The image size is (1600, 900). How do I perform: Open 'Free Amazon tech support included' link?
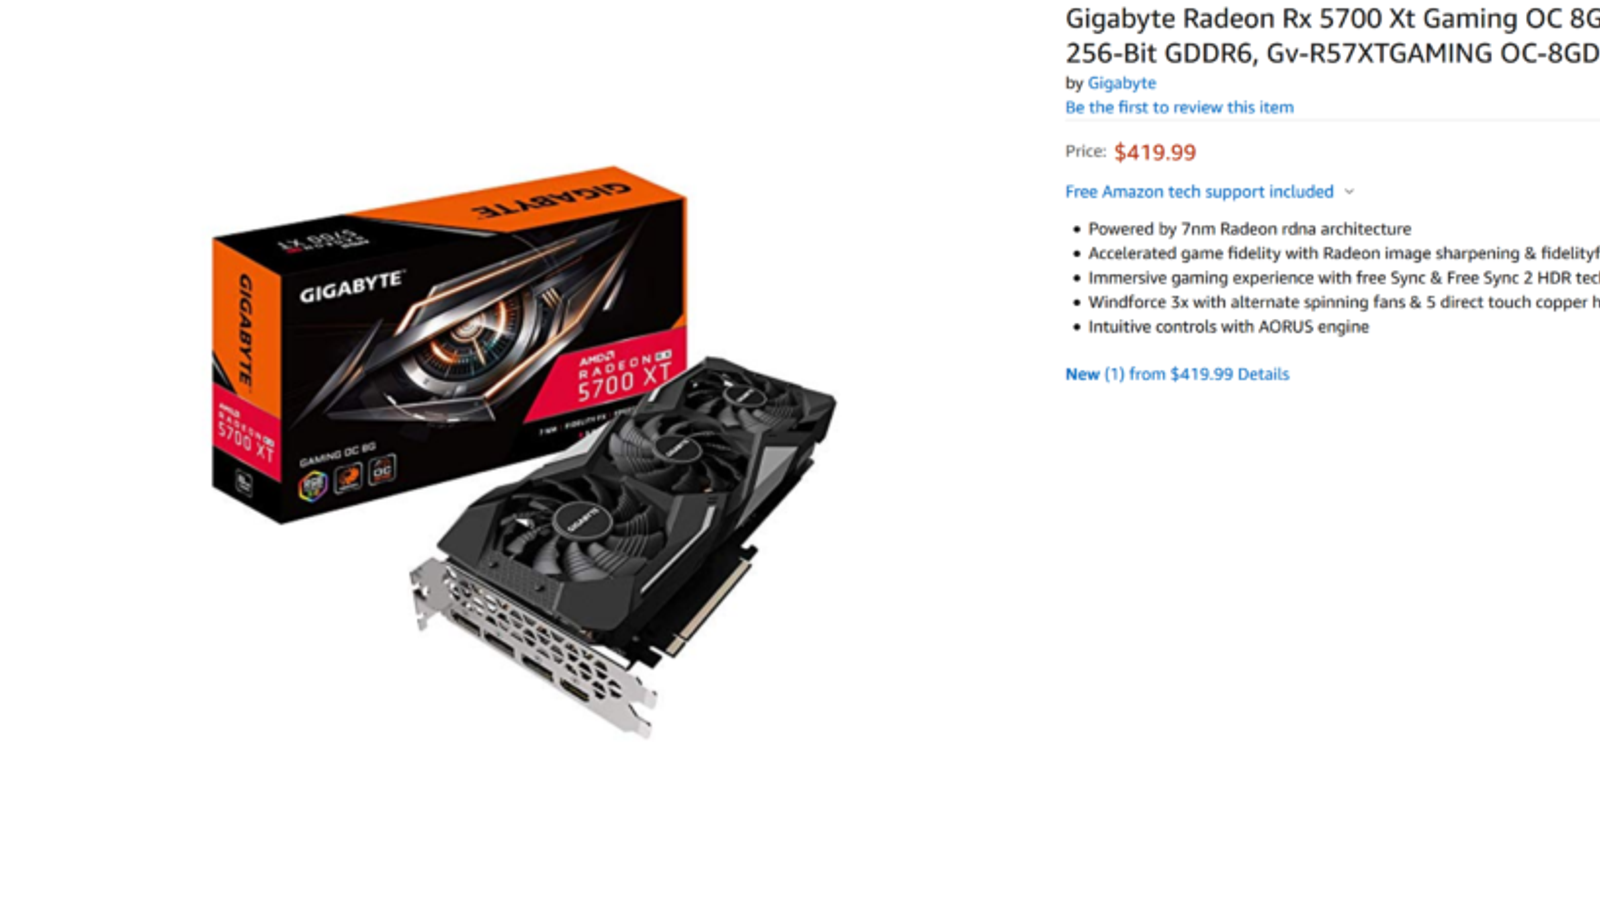coord(1199,191)
